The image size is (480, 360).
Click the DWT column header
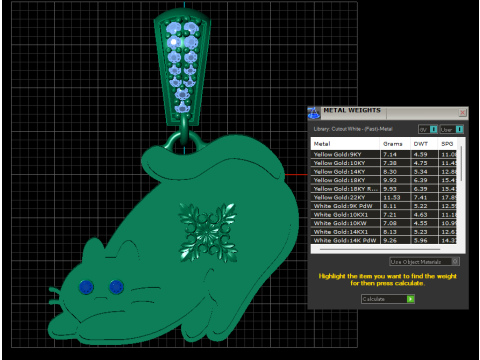(424, 144)
